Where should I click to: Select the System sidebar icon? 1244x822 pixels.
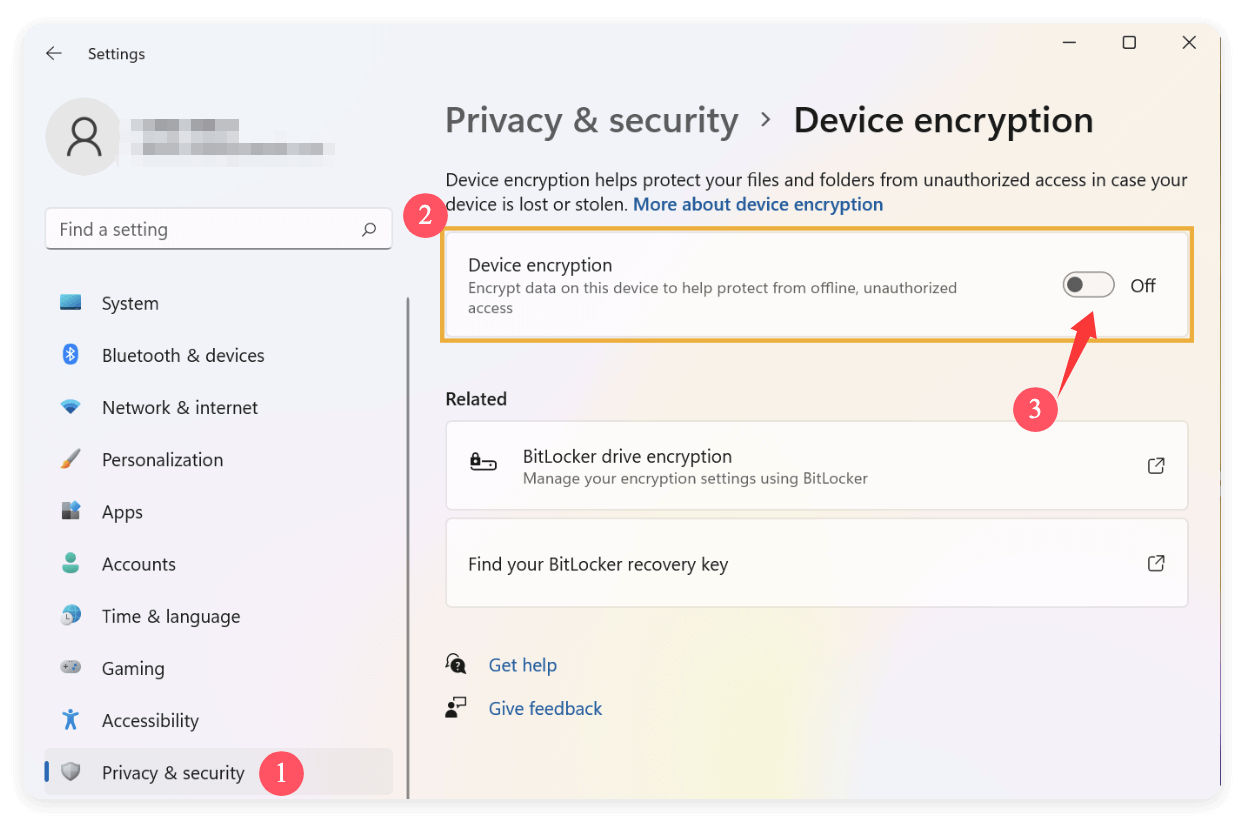click(71, 303)
